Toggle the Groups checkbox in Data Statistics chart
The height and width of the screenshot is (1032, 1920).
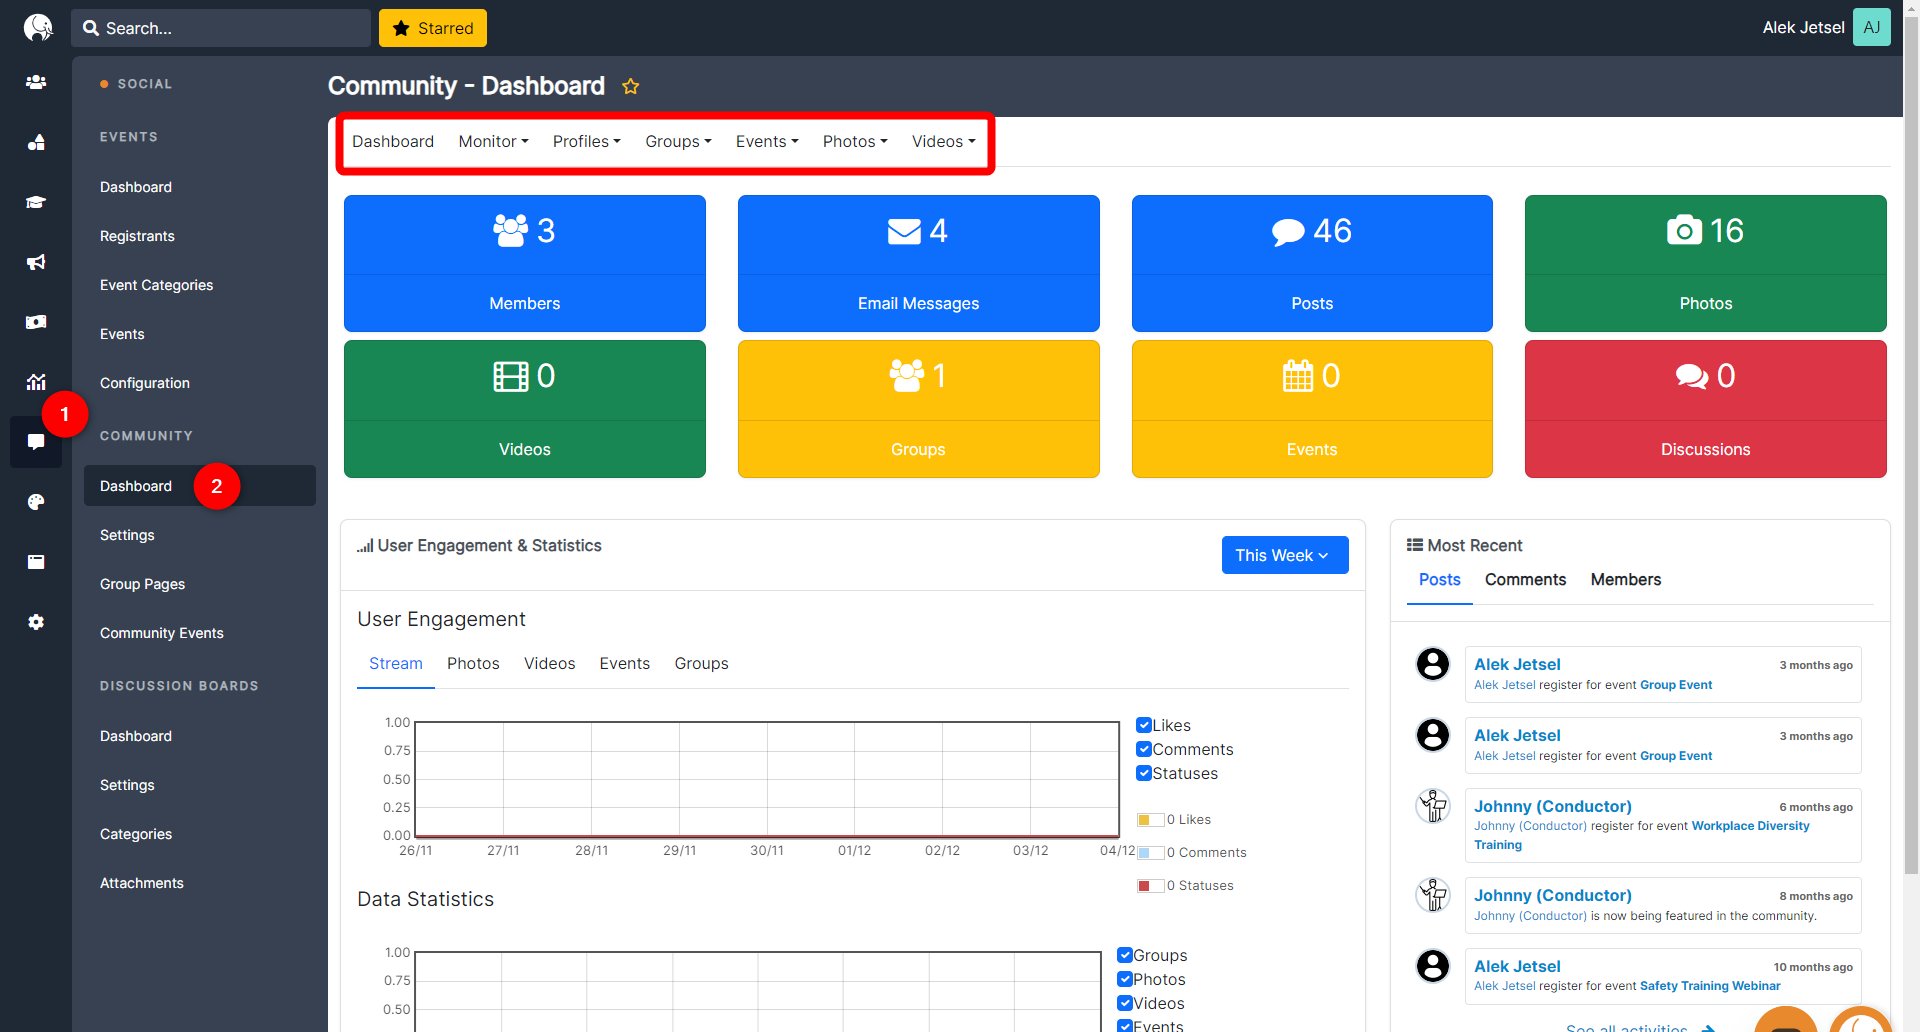1125,955
